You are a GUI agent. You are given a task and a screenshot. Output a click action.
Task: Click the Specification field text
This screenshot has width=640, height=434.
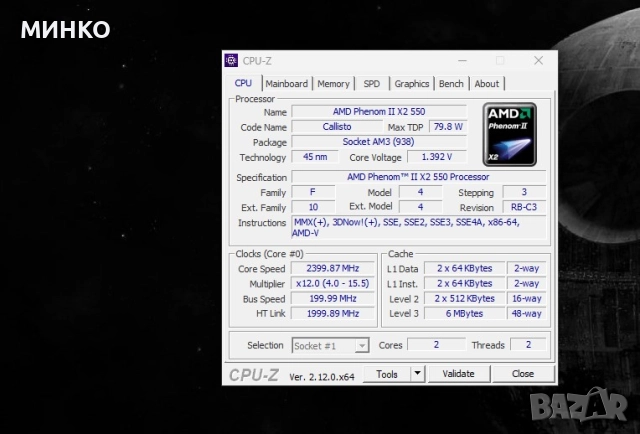tap(418, 177)
